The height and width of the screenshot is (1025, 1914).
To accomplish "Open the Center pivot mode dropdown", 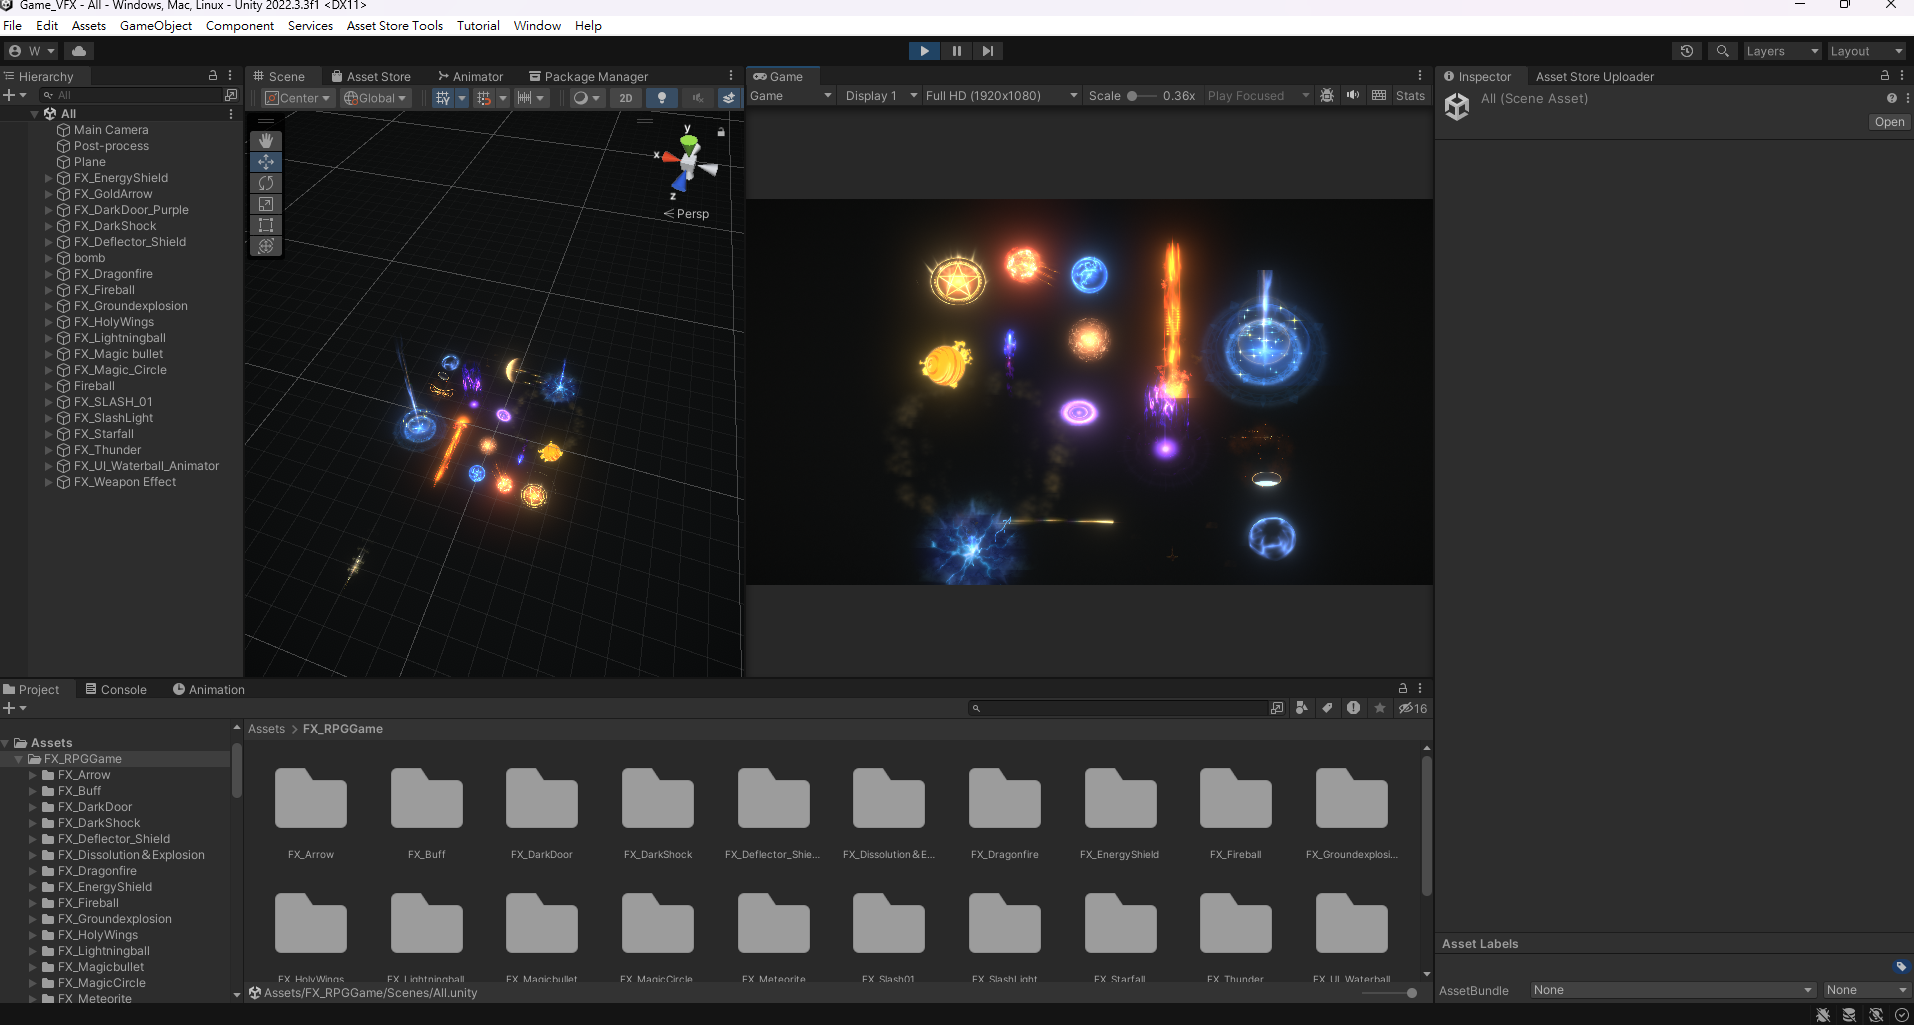I will tap(297, 97).
